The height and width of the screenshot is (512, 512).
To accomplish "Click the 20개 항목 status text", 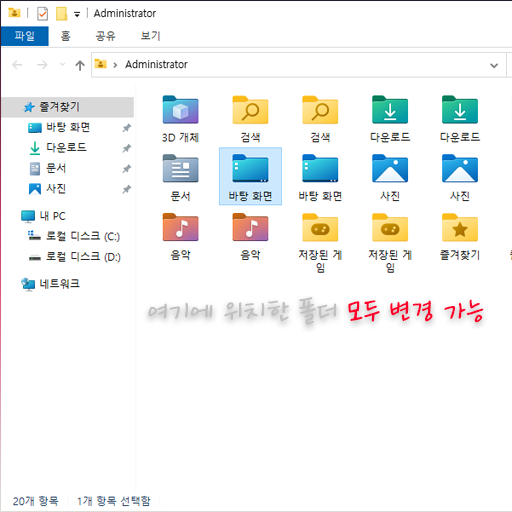I will 35,501.
